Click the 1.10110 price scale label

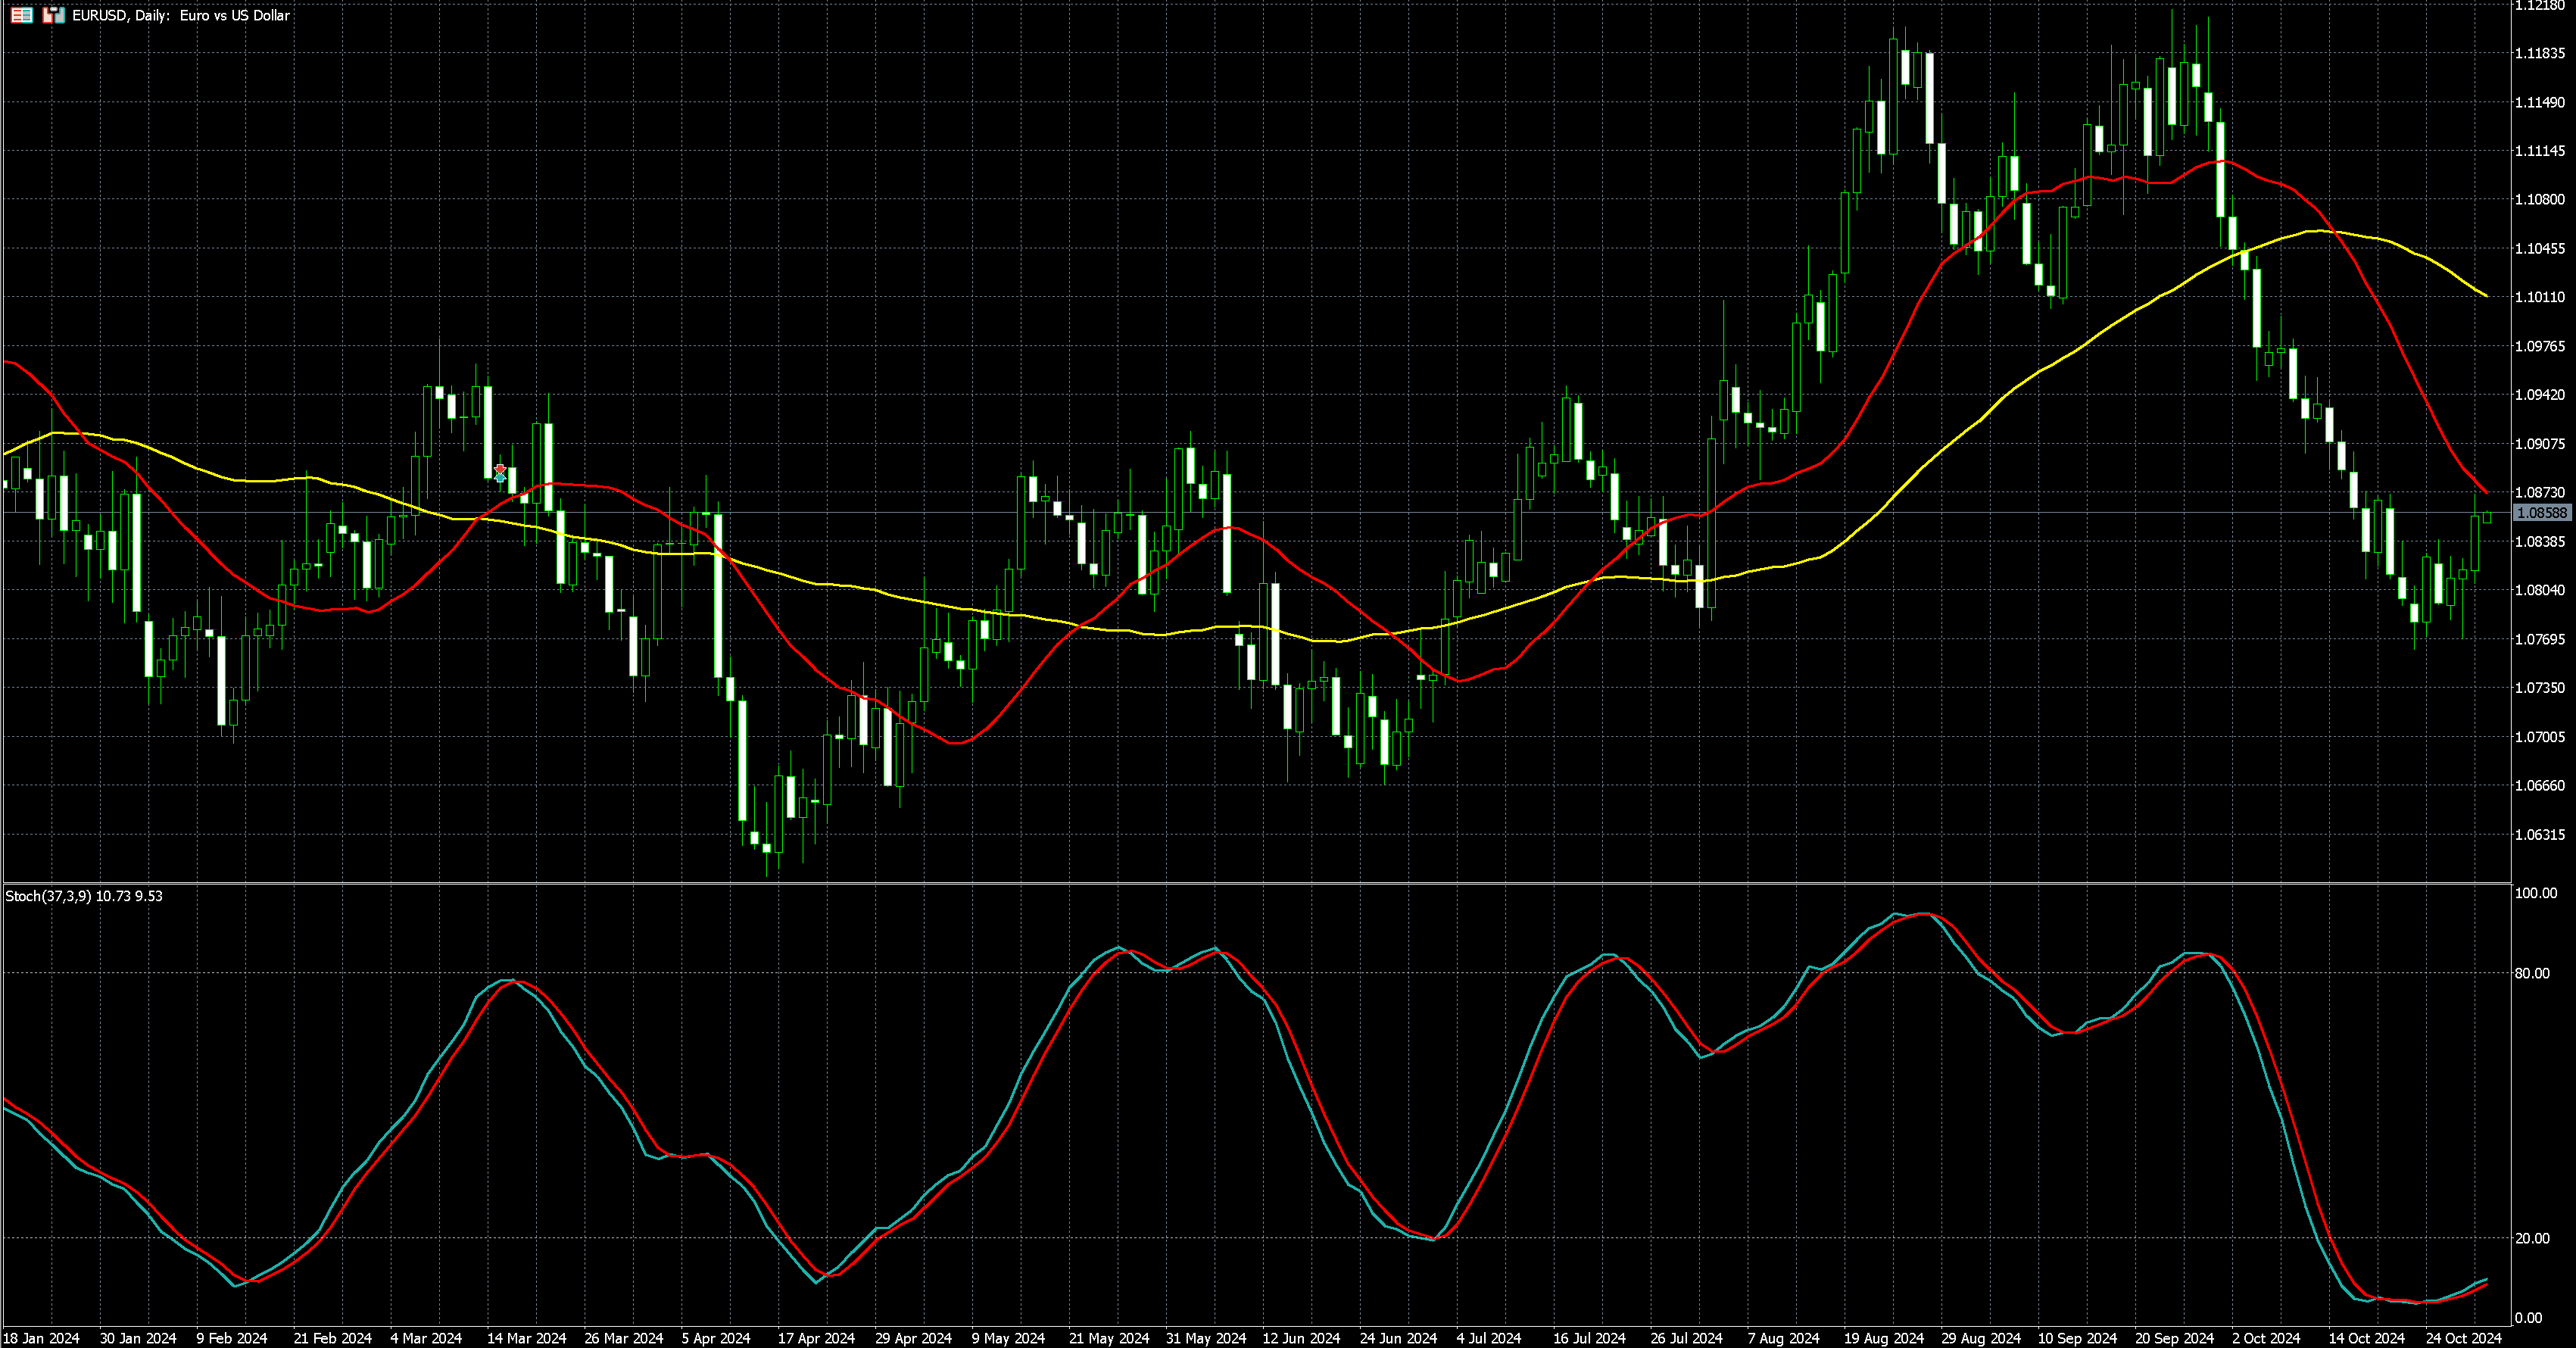pyautogui.click(x=2540, y=297)
